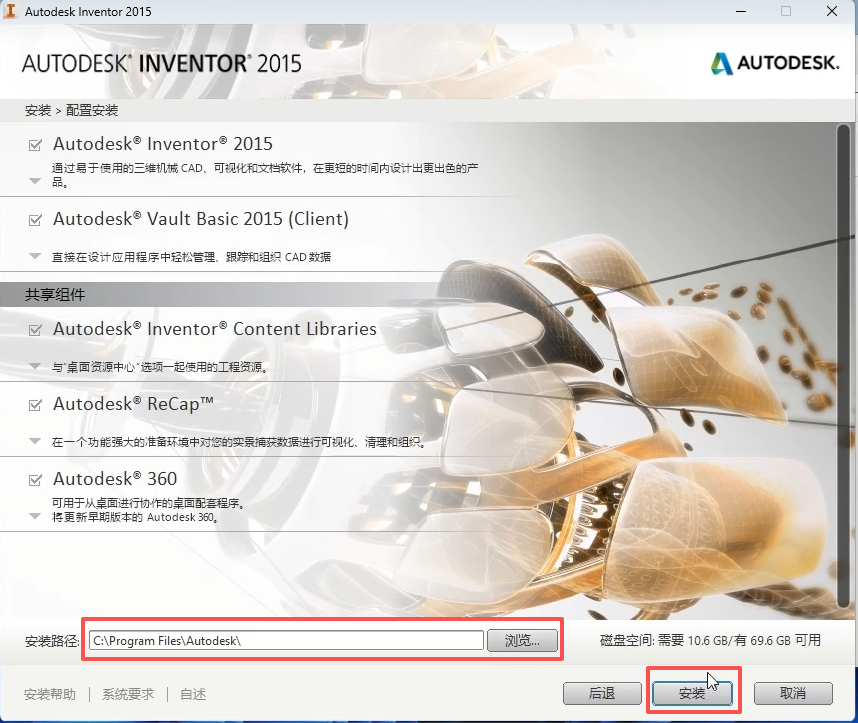Click the 浏览 (Browse) button
The height and width of the screenshot is (723, 858).
521,641
